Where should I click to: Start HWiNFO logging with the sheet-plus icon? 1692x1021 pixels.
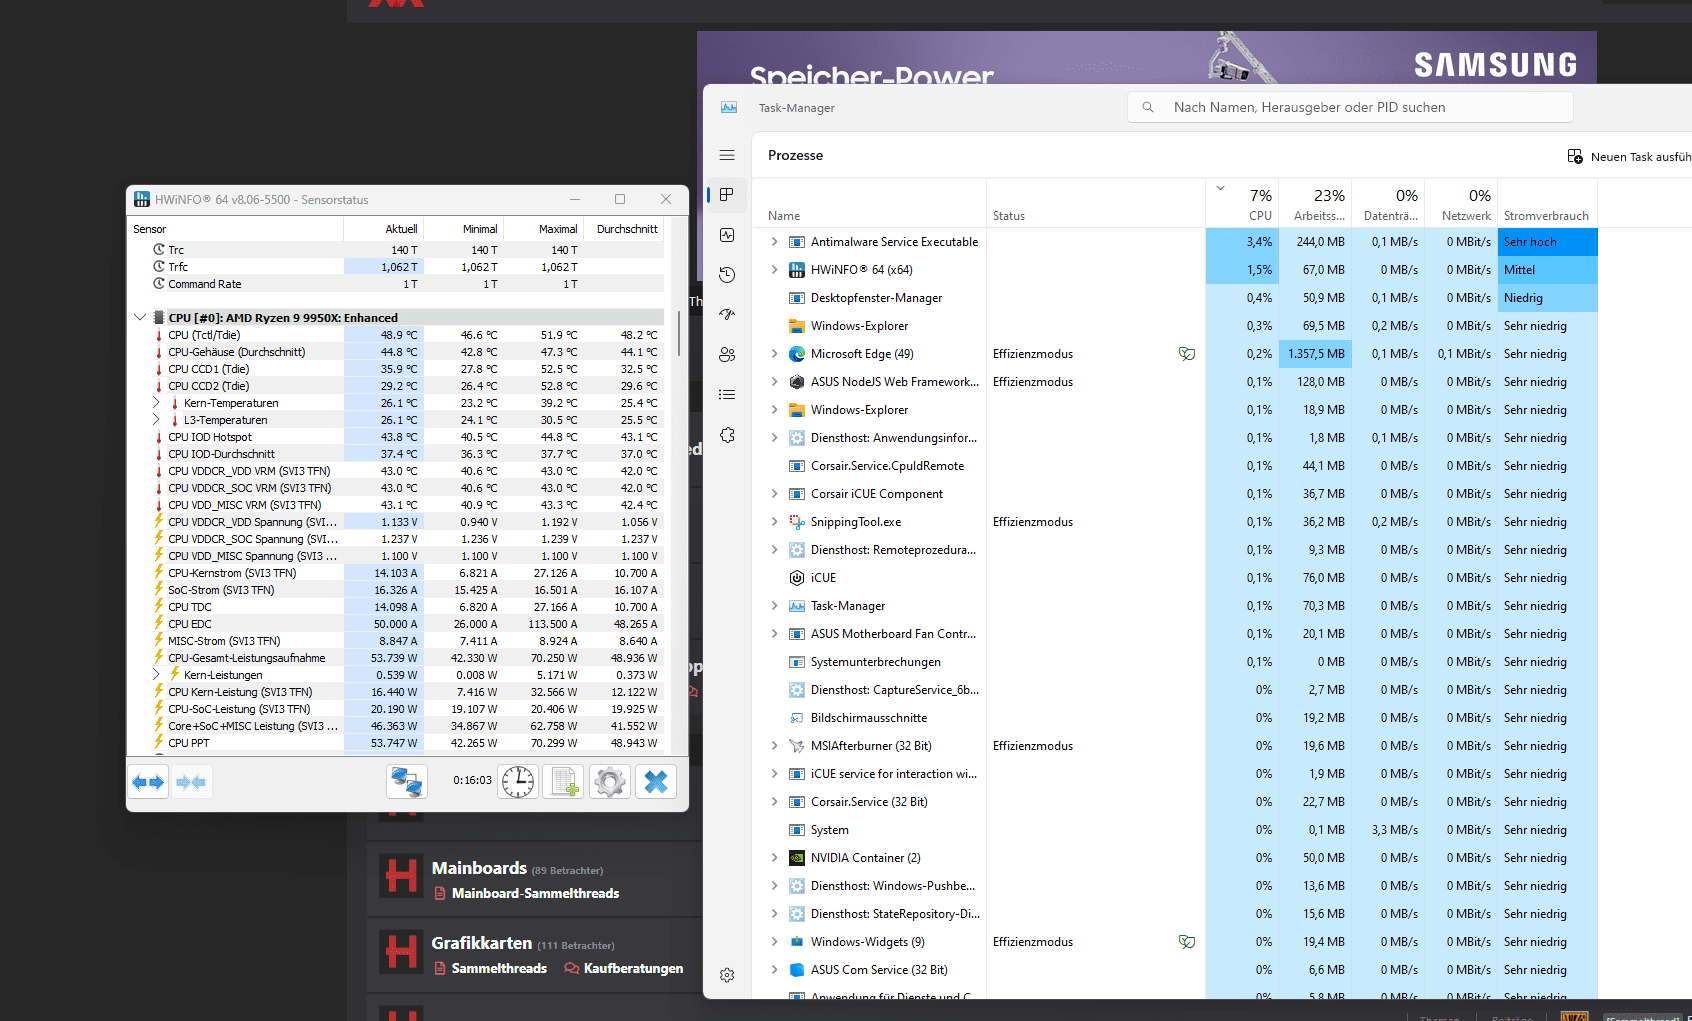[563, 782]
